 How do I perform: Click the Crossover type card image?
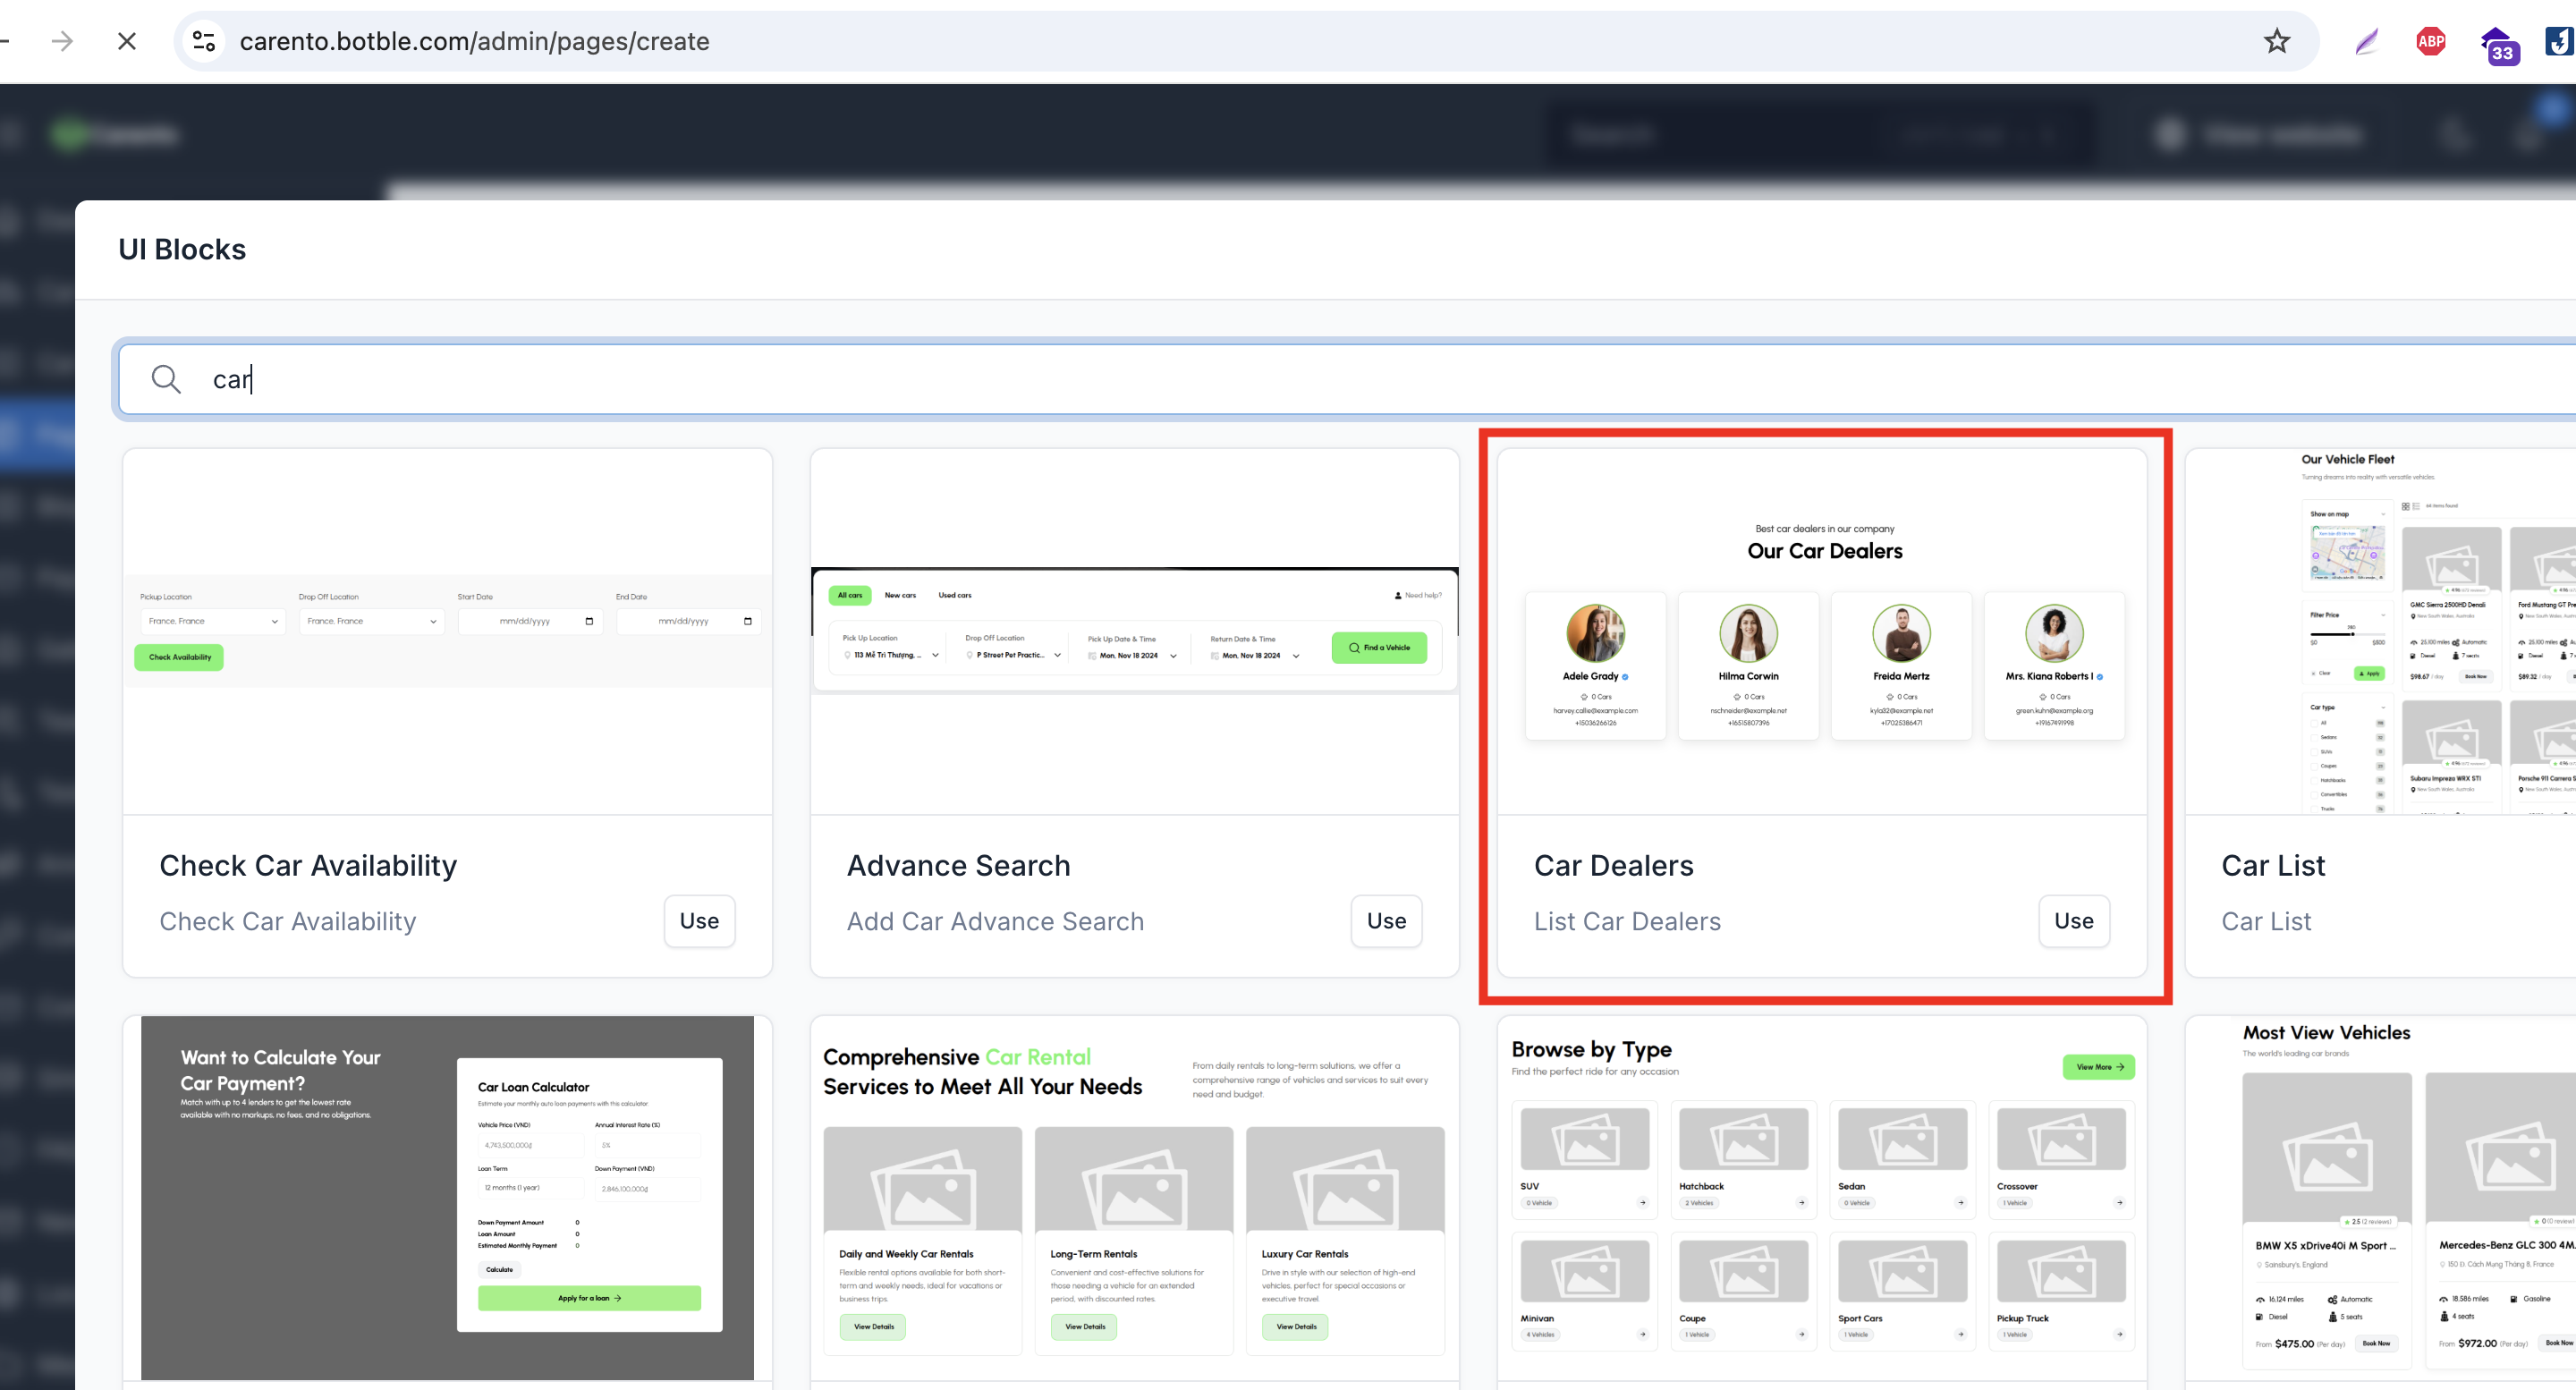(2061, 1139)
